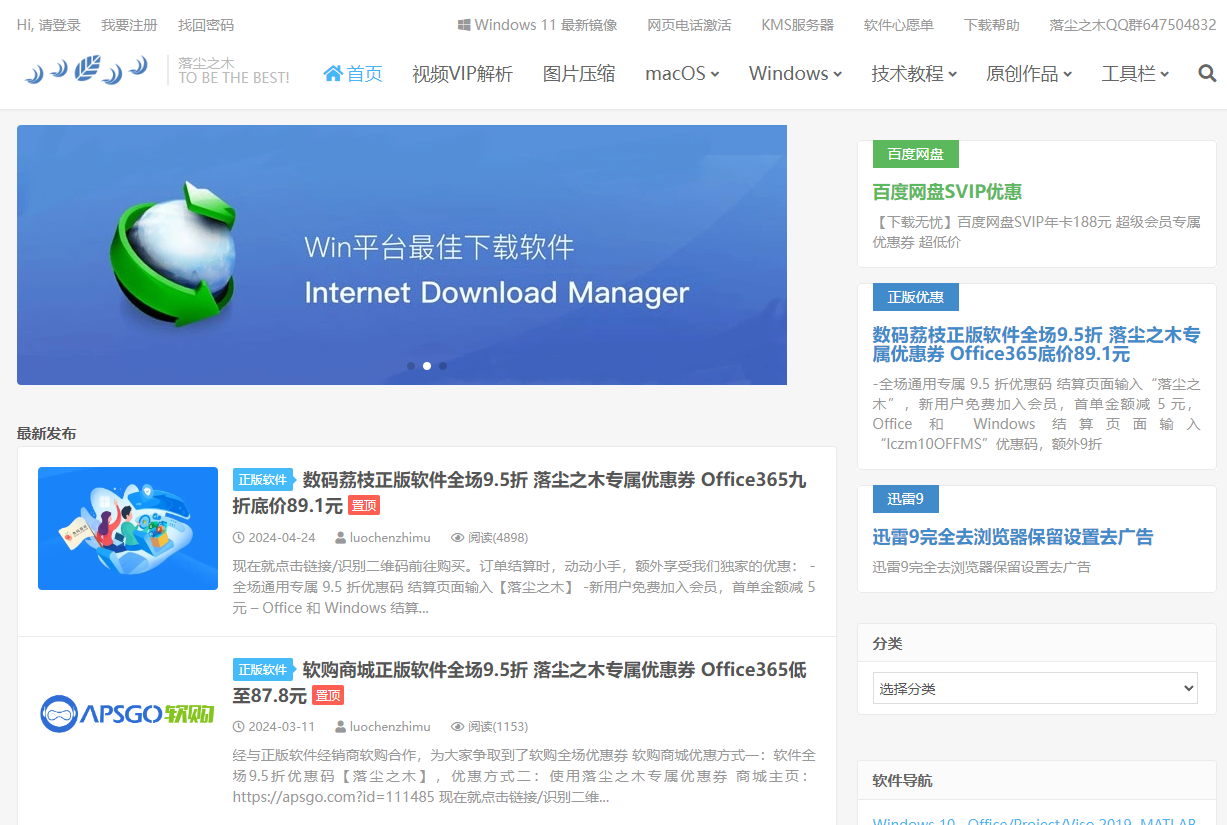Click the APSGO 软购 logo thumbnail
This screenshot has width=1227, height=825.
[127, 713]
